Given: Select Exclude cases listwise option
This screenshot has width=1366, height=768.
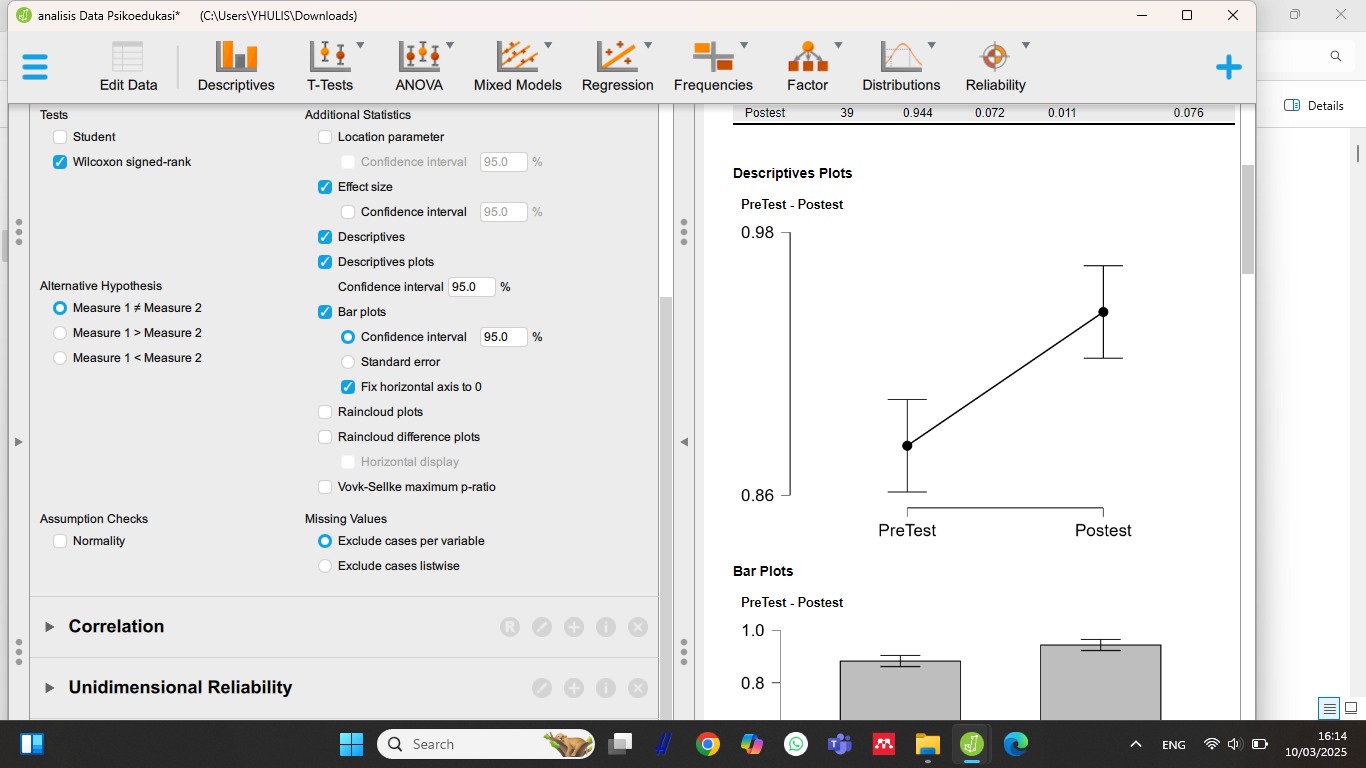Looking at the screenshot, I should click(325, 566).
